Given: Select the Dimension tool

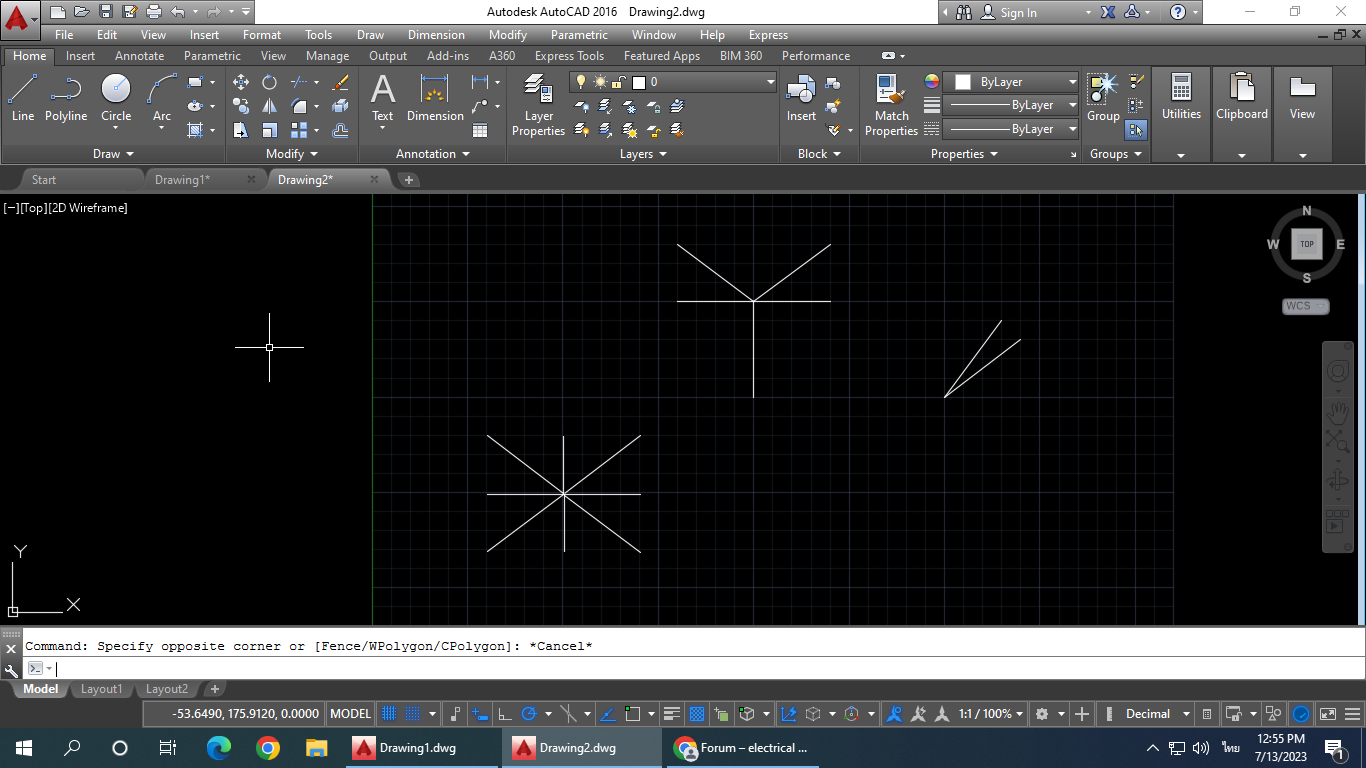Looking at the screenshot, I should click(x=435, y=98).
